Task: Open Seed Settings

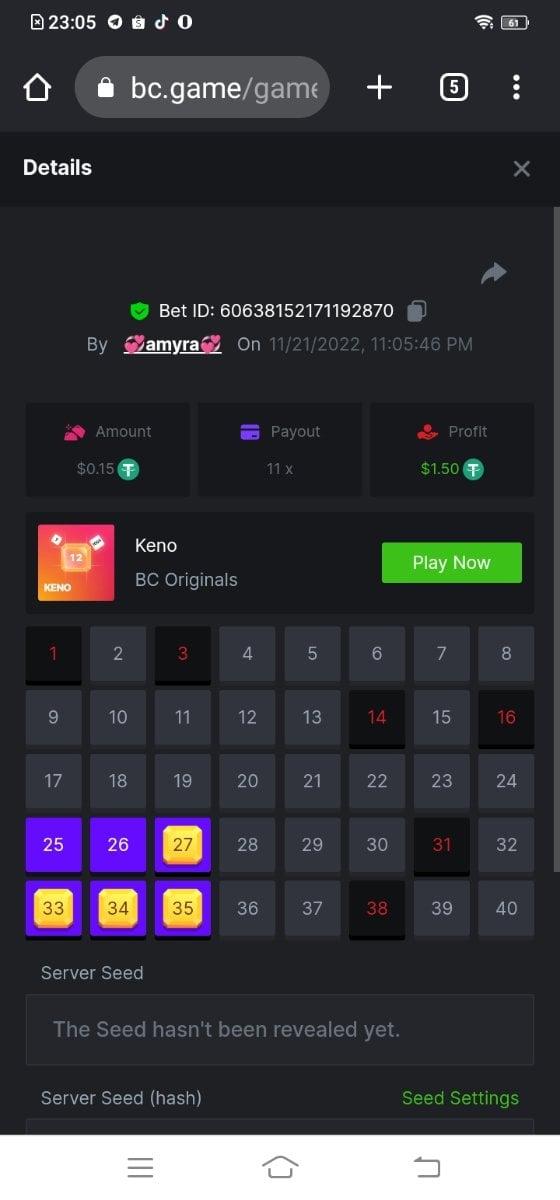Action: click(x=460, y=1098)
